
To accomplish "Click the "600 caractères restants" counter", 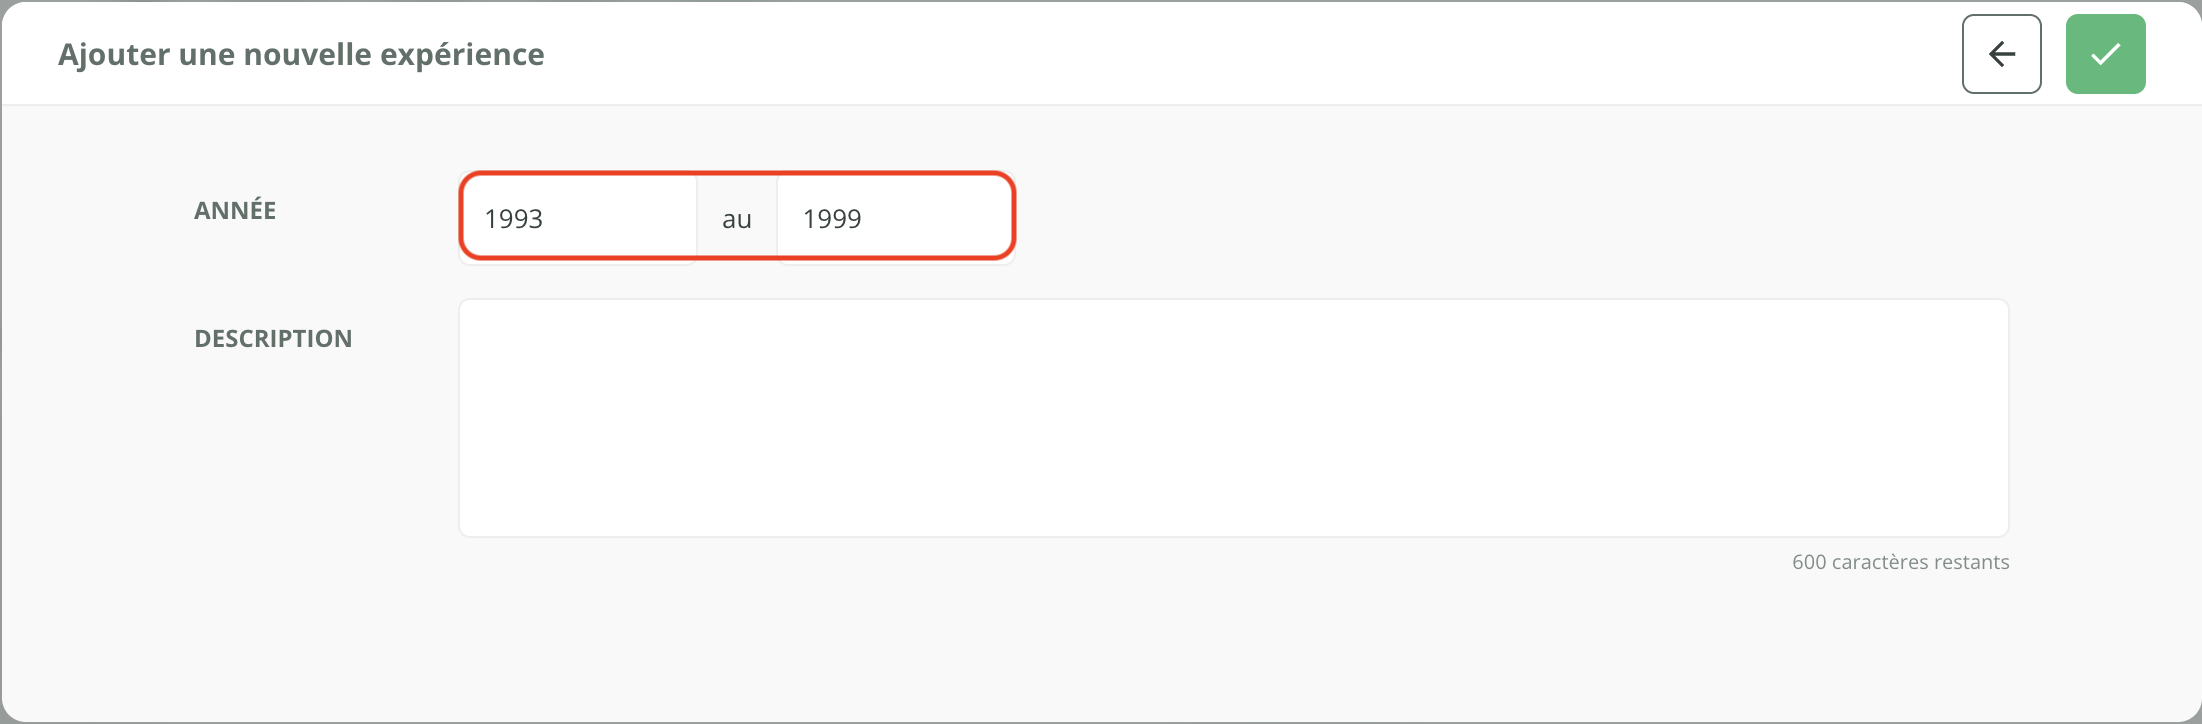I will (x=1900, y=562).
